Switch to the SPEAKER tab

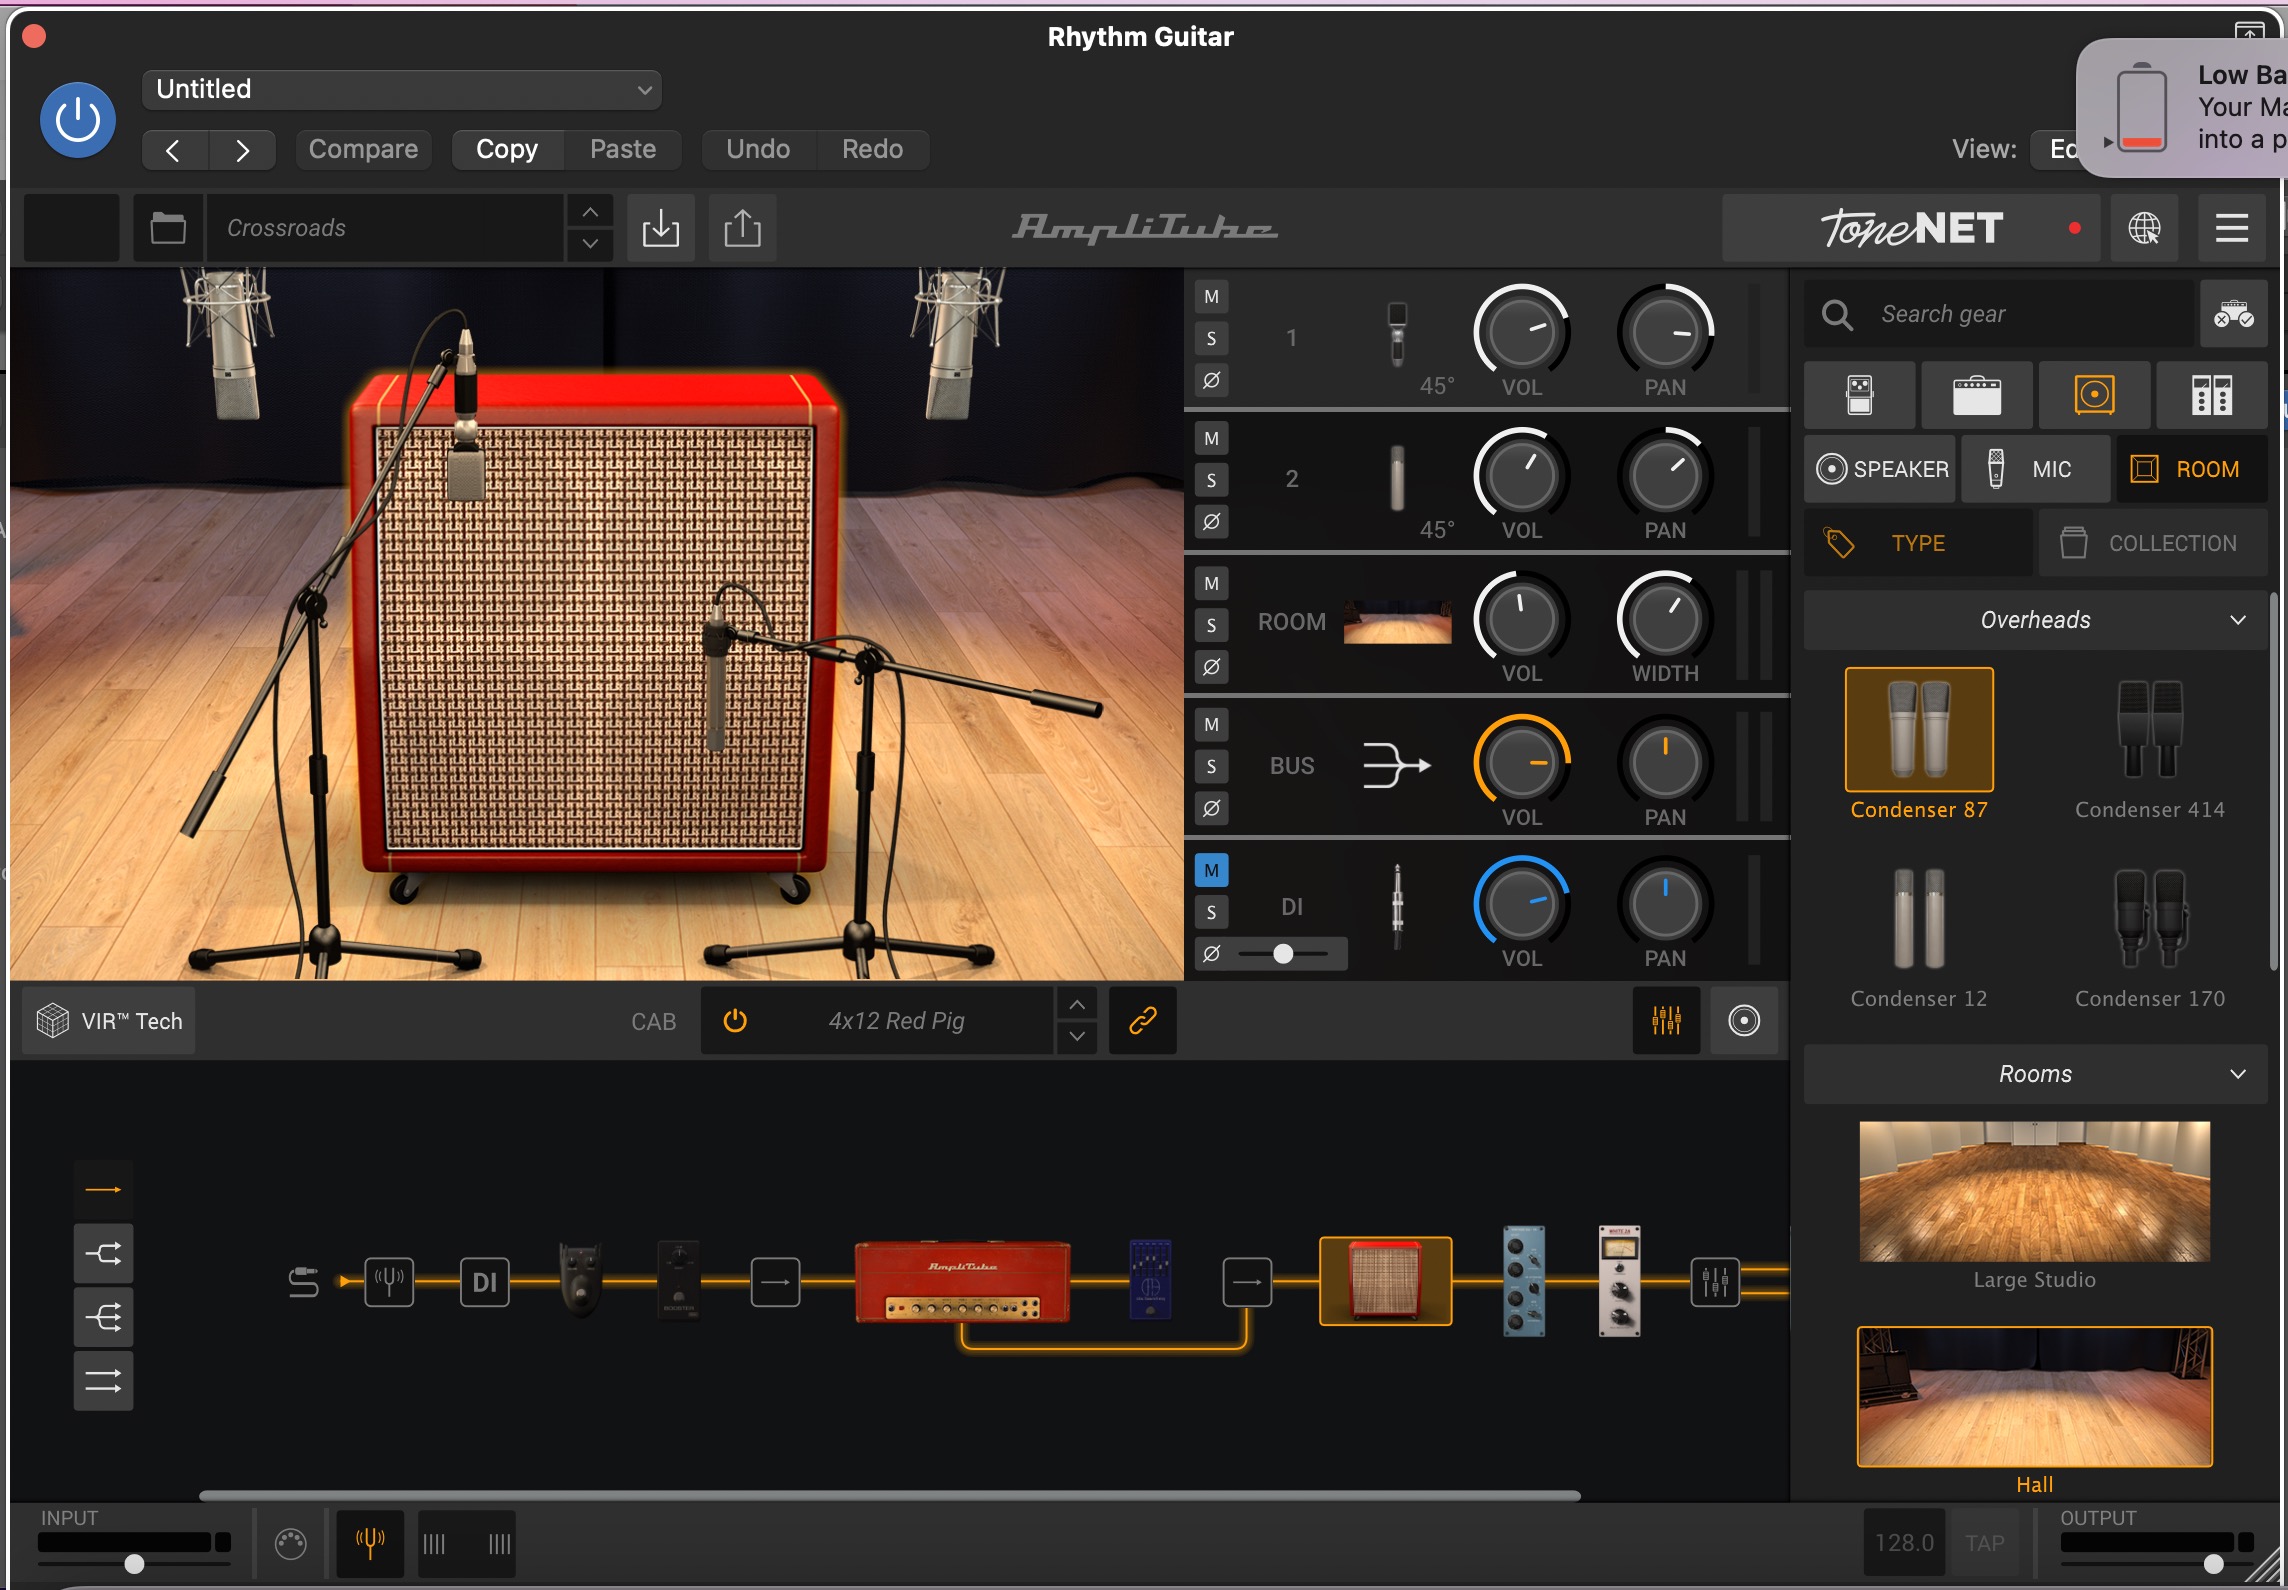coord(1880,469)
